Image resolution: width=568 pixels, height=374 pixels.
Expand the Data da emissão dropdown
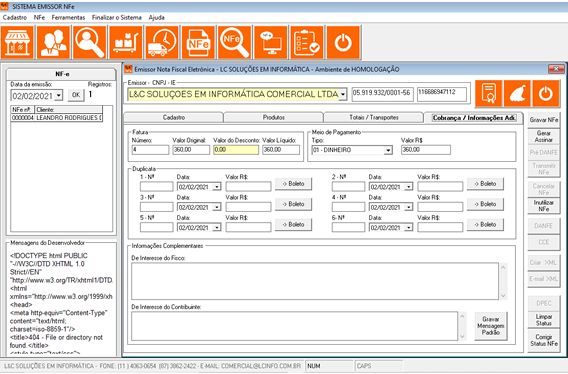59,96
